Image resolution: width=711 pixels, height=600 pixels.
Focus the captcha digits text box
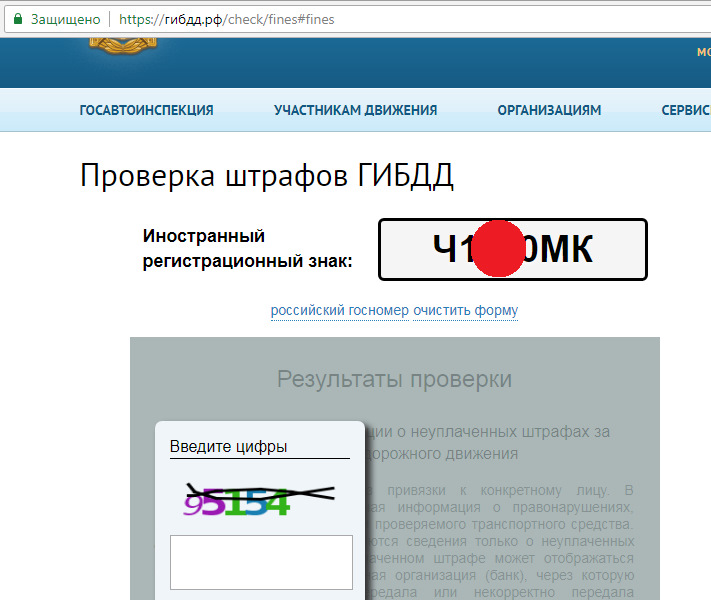point(261,562)
